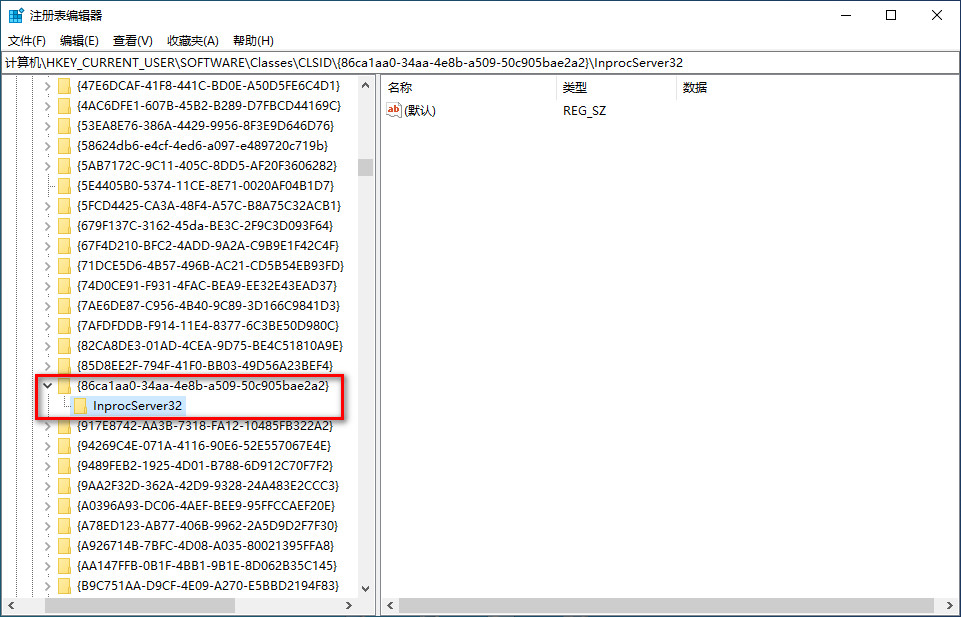961x617 pixels.
Task: Collapse the {86ca1aa0-34aa-4e8b-a509-50c905bae2a2} key
Action: (46, 385)
